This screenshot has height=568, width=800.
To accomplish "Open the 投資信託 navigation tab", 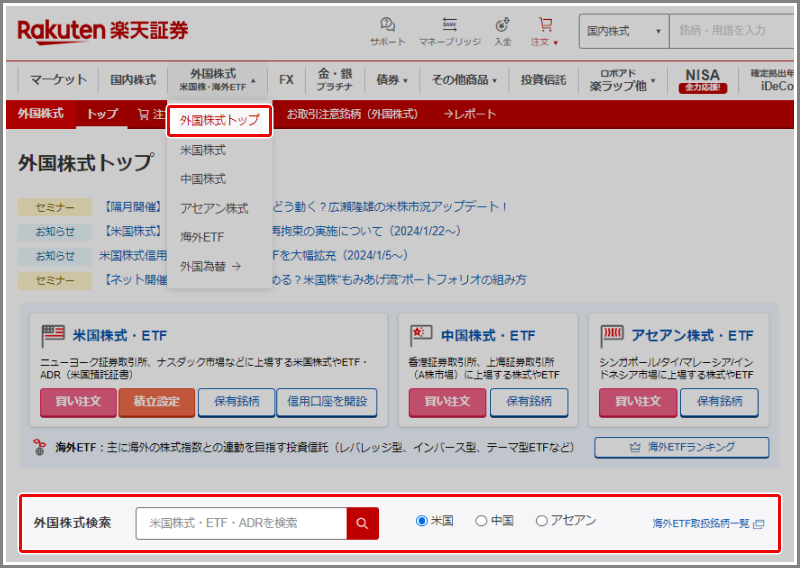I will pyautogui.click(x=543, y=80).
